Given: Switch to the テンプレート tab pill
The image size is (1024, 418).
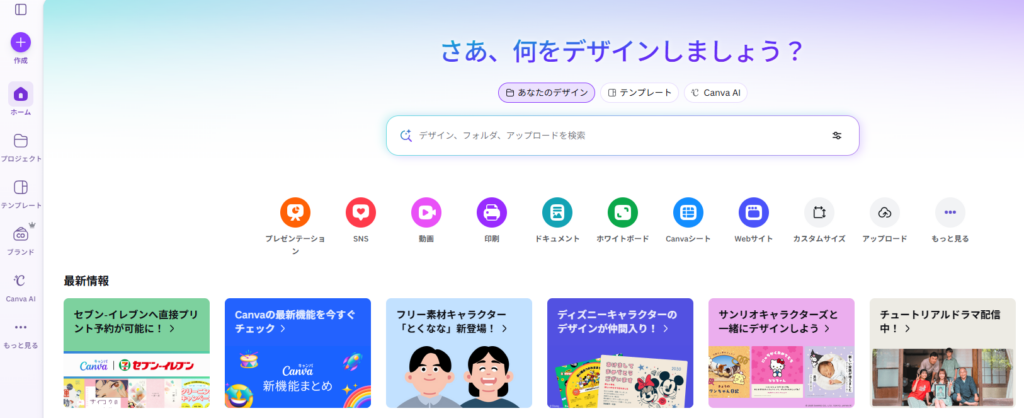Looking at the screenshot, I should coord(639,93).
